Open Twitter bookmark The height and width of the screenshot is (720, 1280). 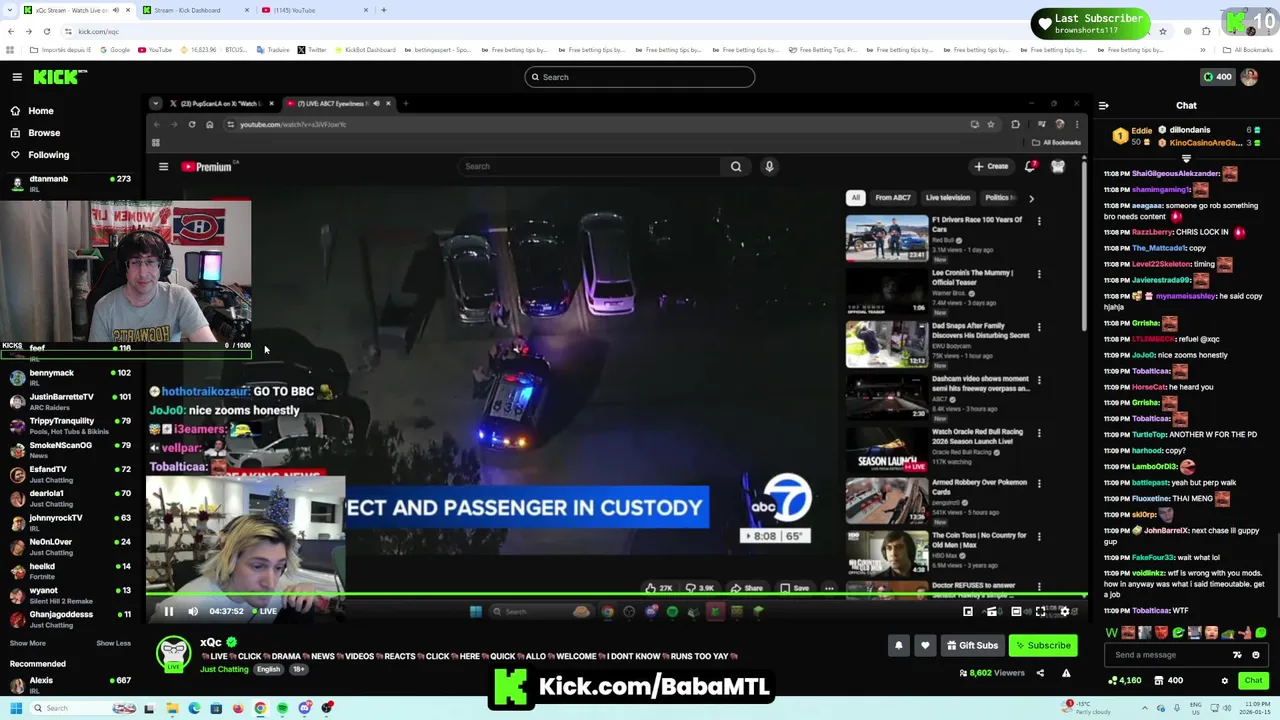click(x=311, y=50)
